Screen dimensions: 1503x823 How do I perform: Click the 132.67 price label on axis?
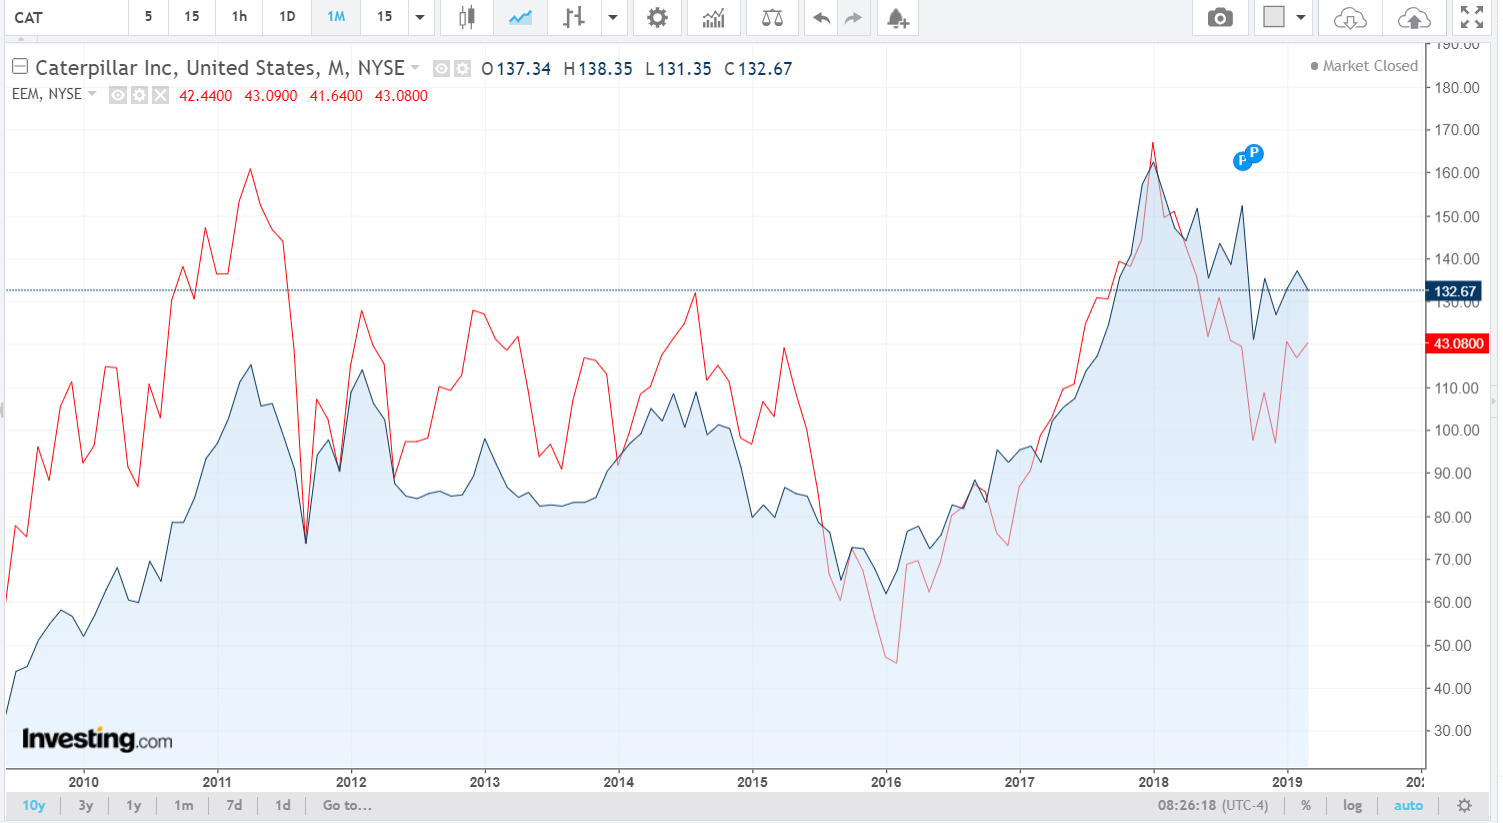[1454, 292]
